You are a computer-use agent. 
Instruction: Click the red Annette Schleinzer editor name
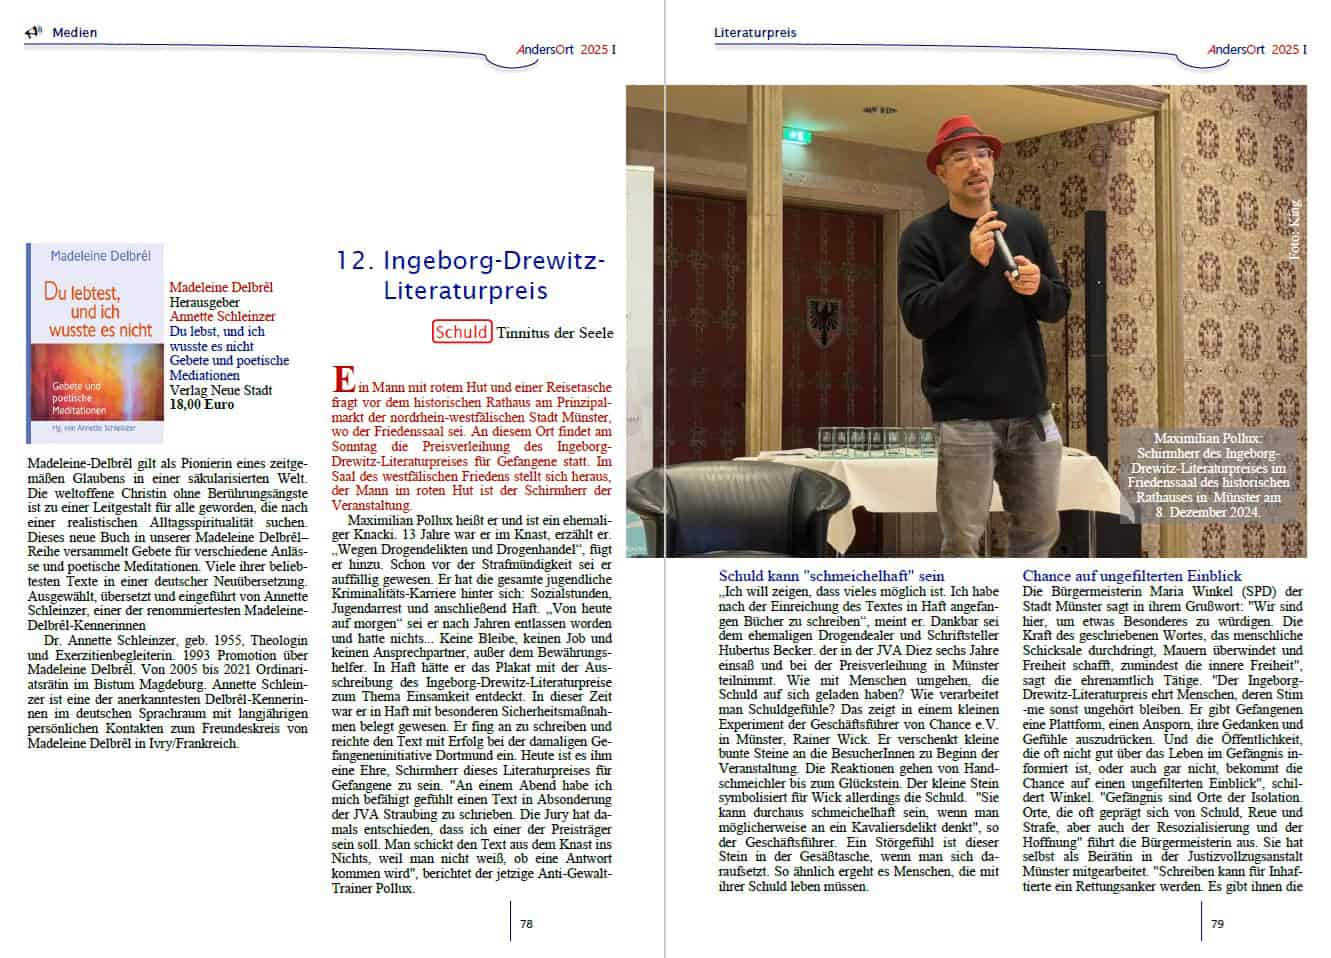click(222, 316)
